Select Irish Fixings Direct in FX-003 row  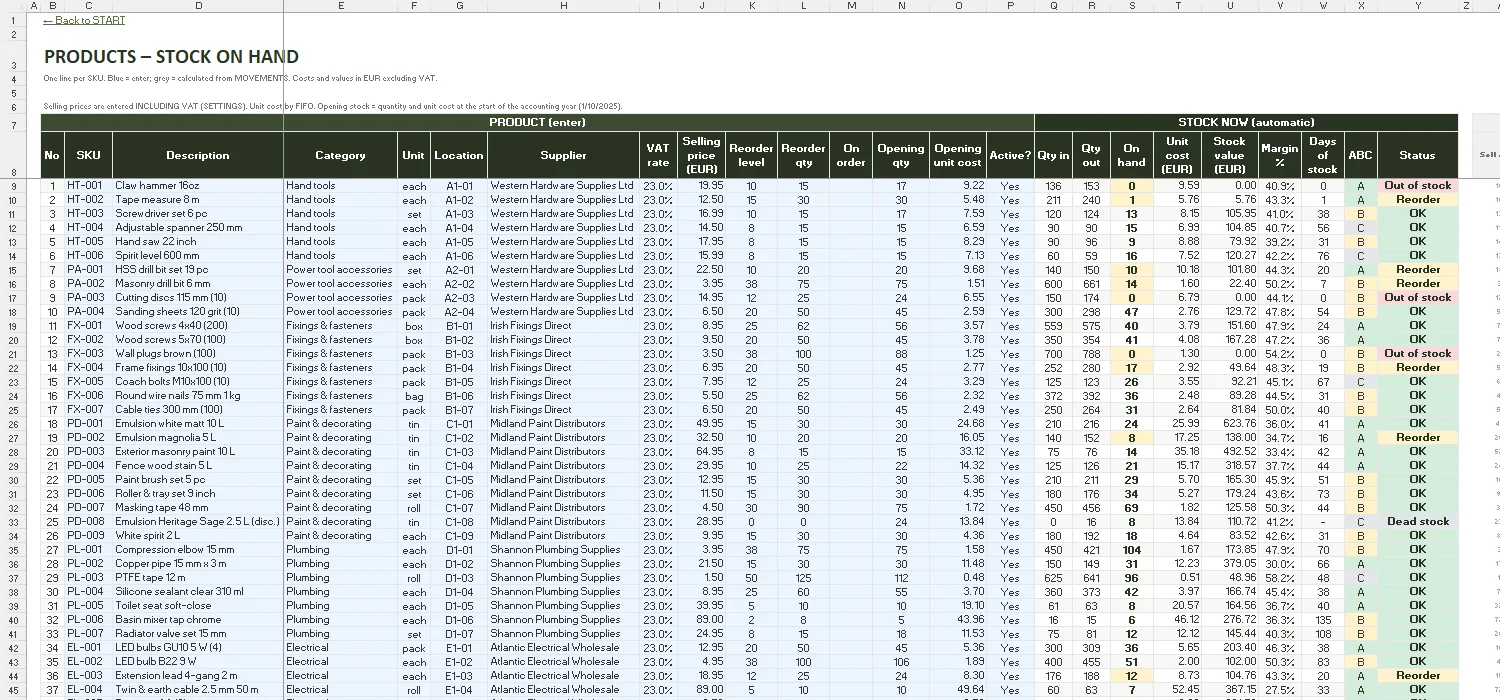coord(563,354)
